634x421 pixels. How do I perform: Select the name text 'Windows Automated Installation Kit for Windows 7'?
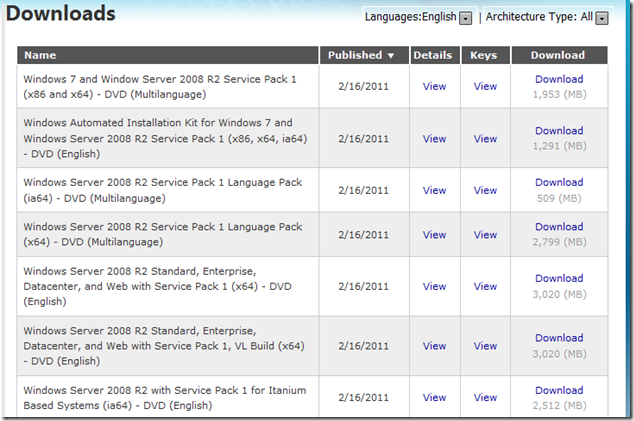tap(148, 123)
